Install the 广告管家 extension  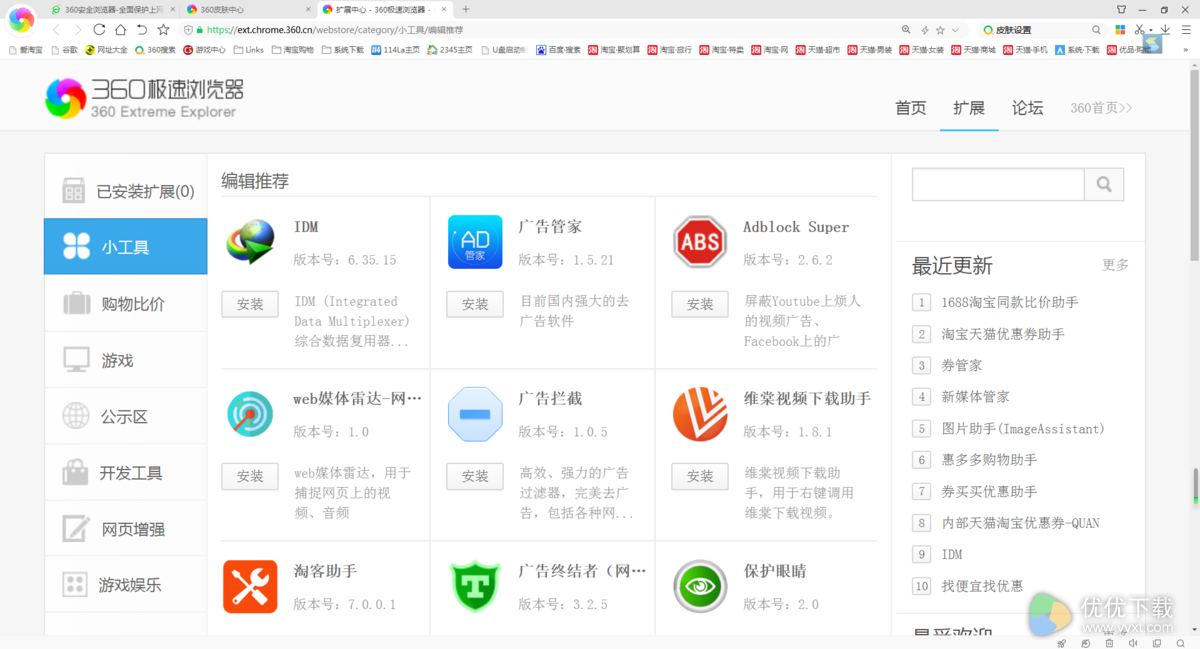475,304
